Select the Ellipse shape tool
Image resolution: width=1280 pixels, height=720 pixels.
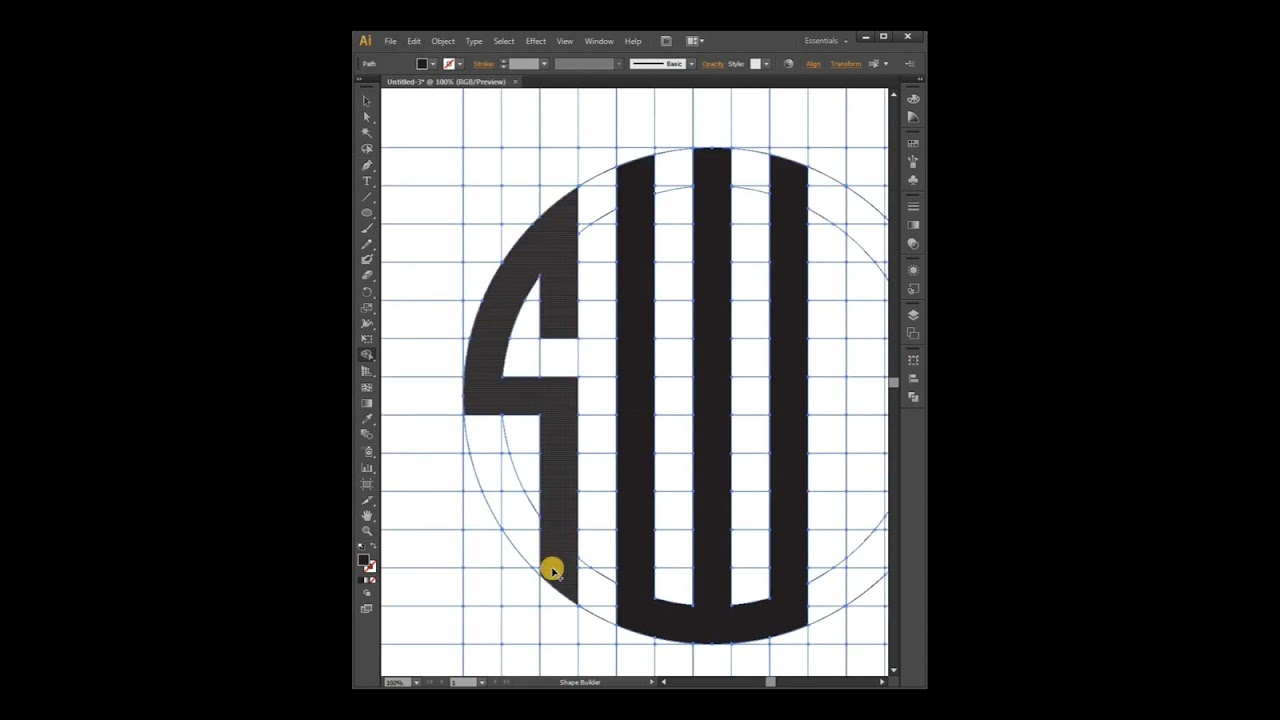[x=367, y=213]
